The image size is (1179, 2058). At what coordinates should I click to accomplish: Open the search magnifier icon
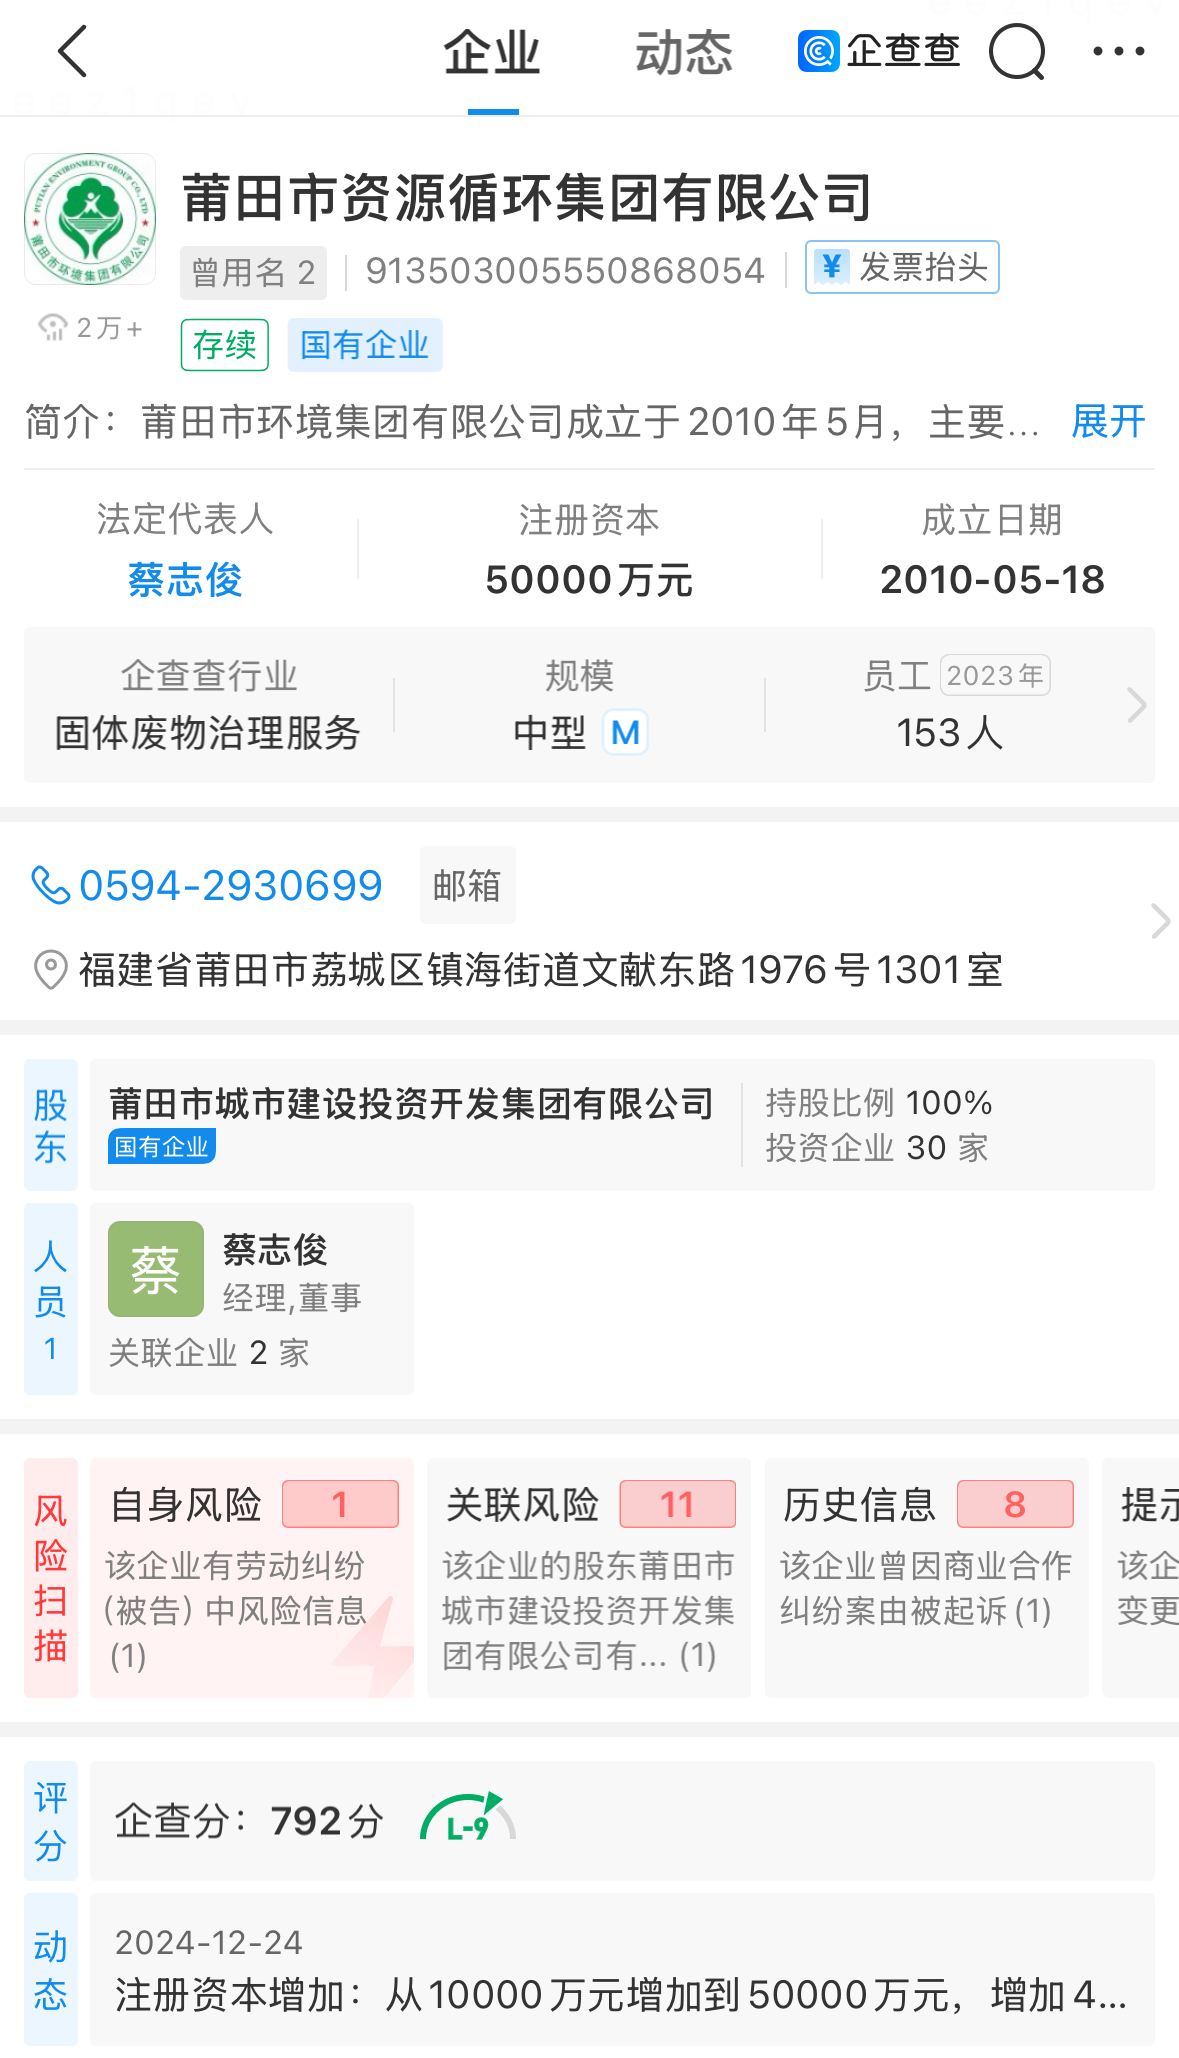(x=1017, y=51)
